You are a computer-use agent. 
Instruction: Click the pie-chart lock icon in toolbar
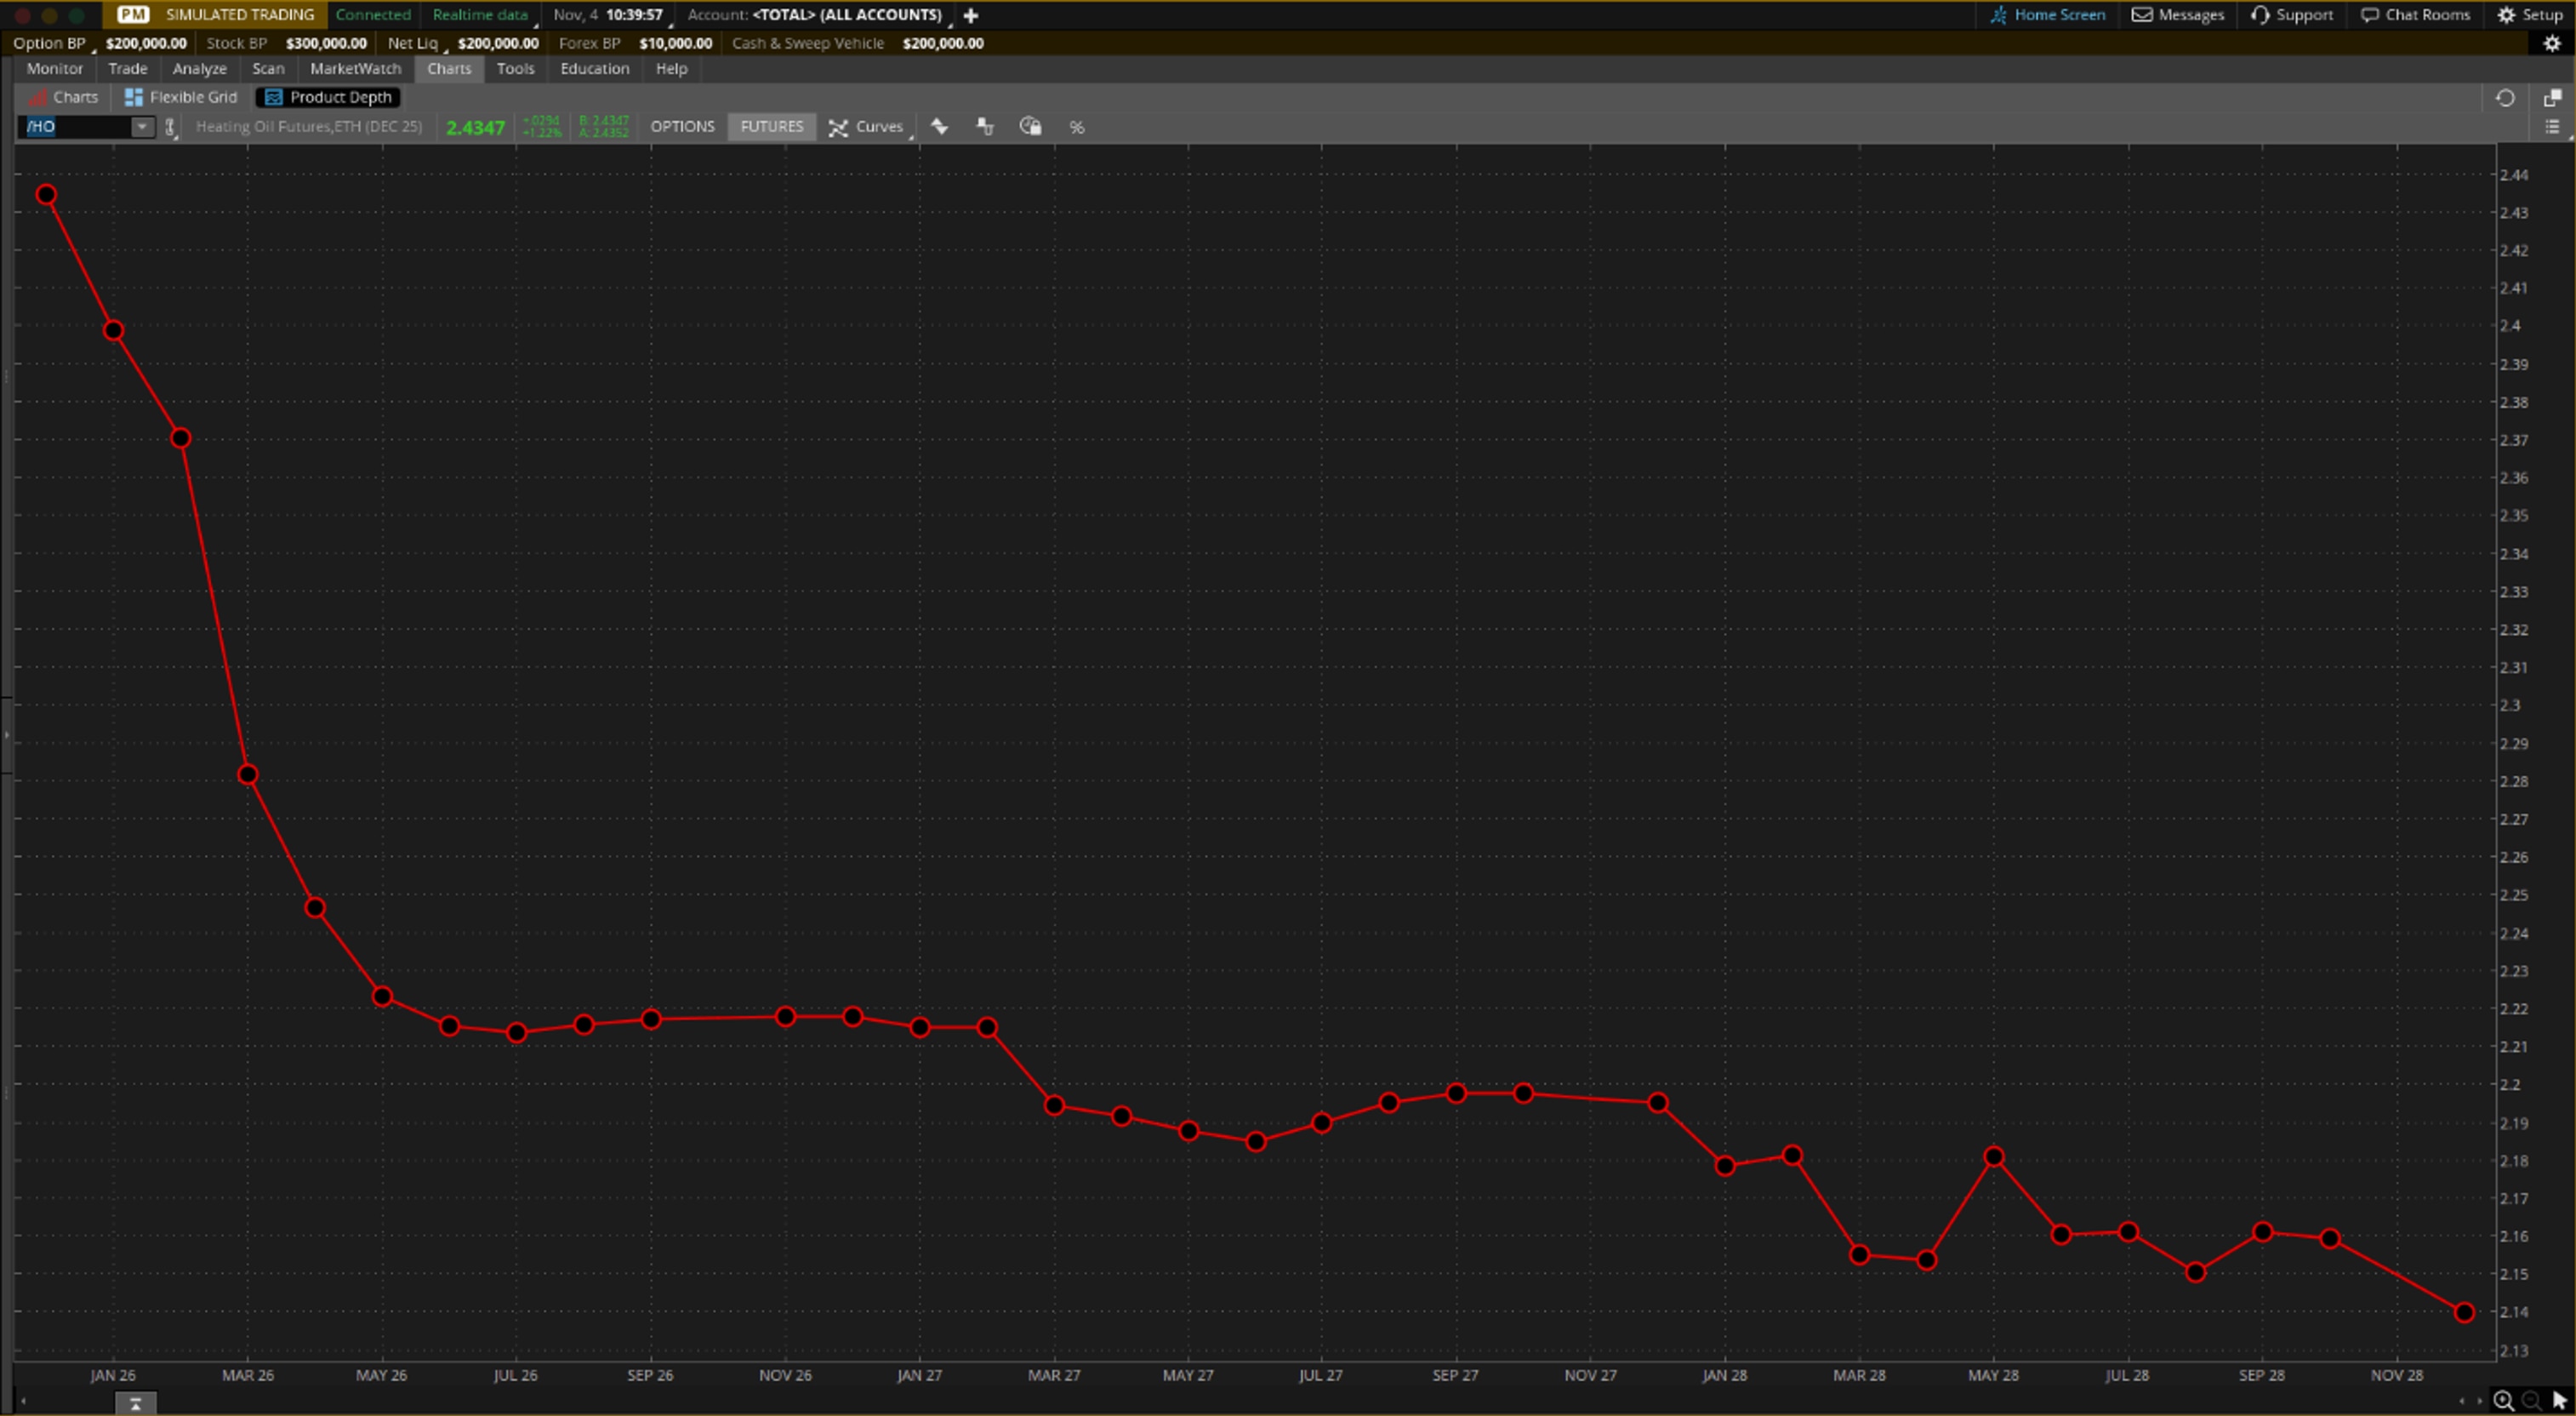click(x=1030, y=126)
